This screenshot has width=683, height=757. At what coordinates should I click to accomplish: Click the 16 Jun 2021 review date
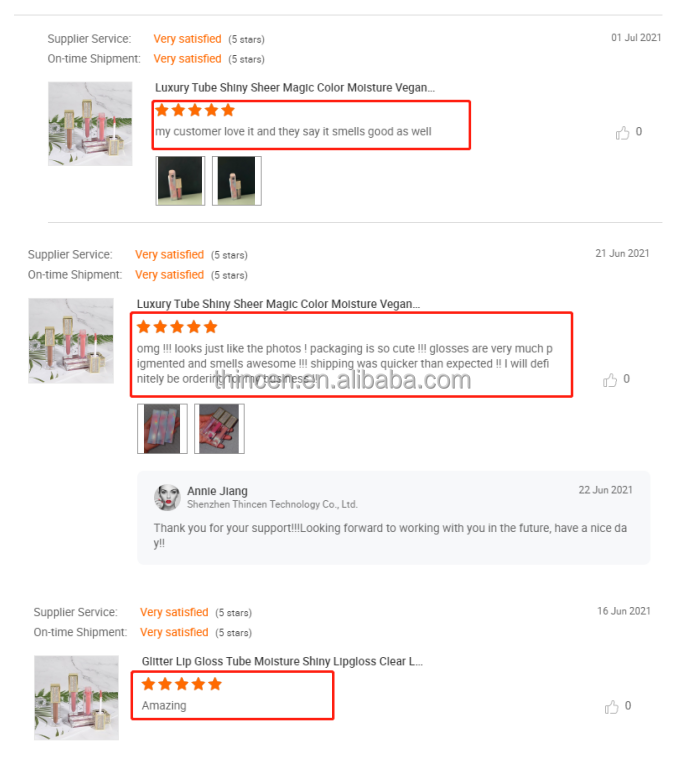pyautogui.click(x=624, y=611)
